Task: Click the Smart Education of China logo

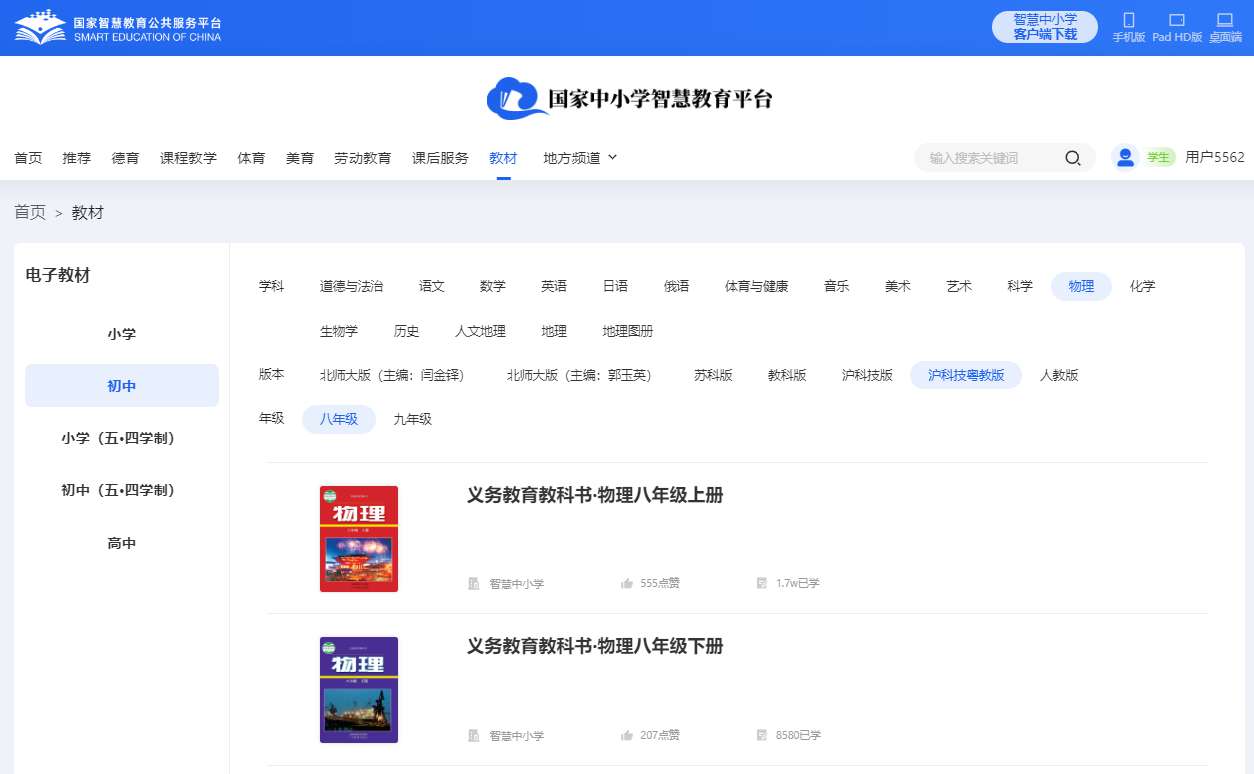Action: (x=118, y=28)
